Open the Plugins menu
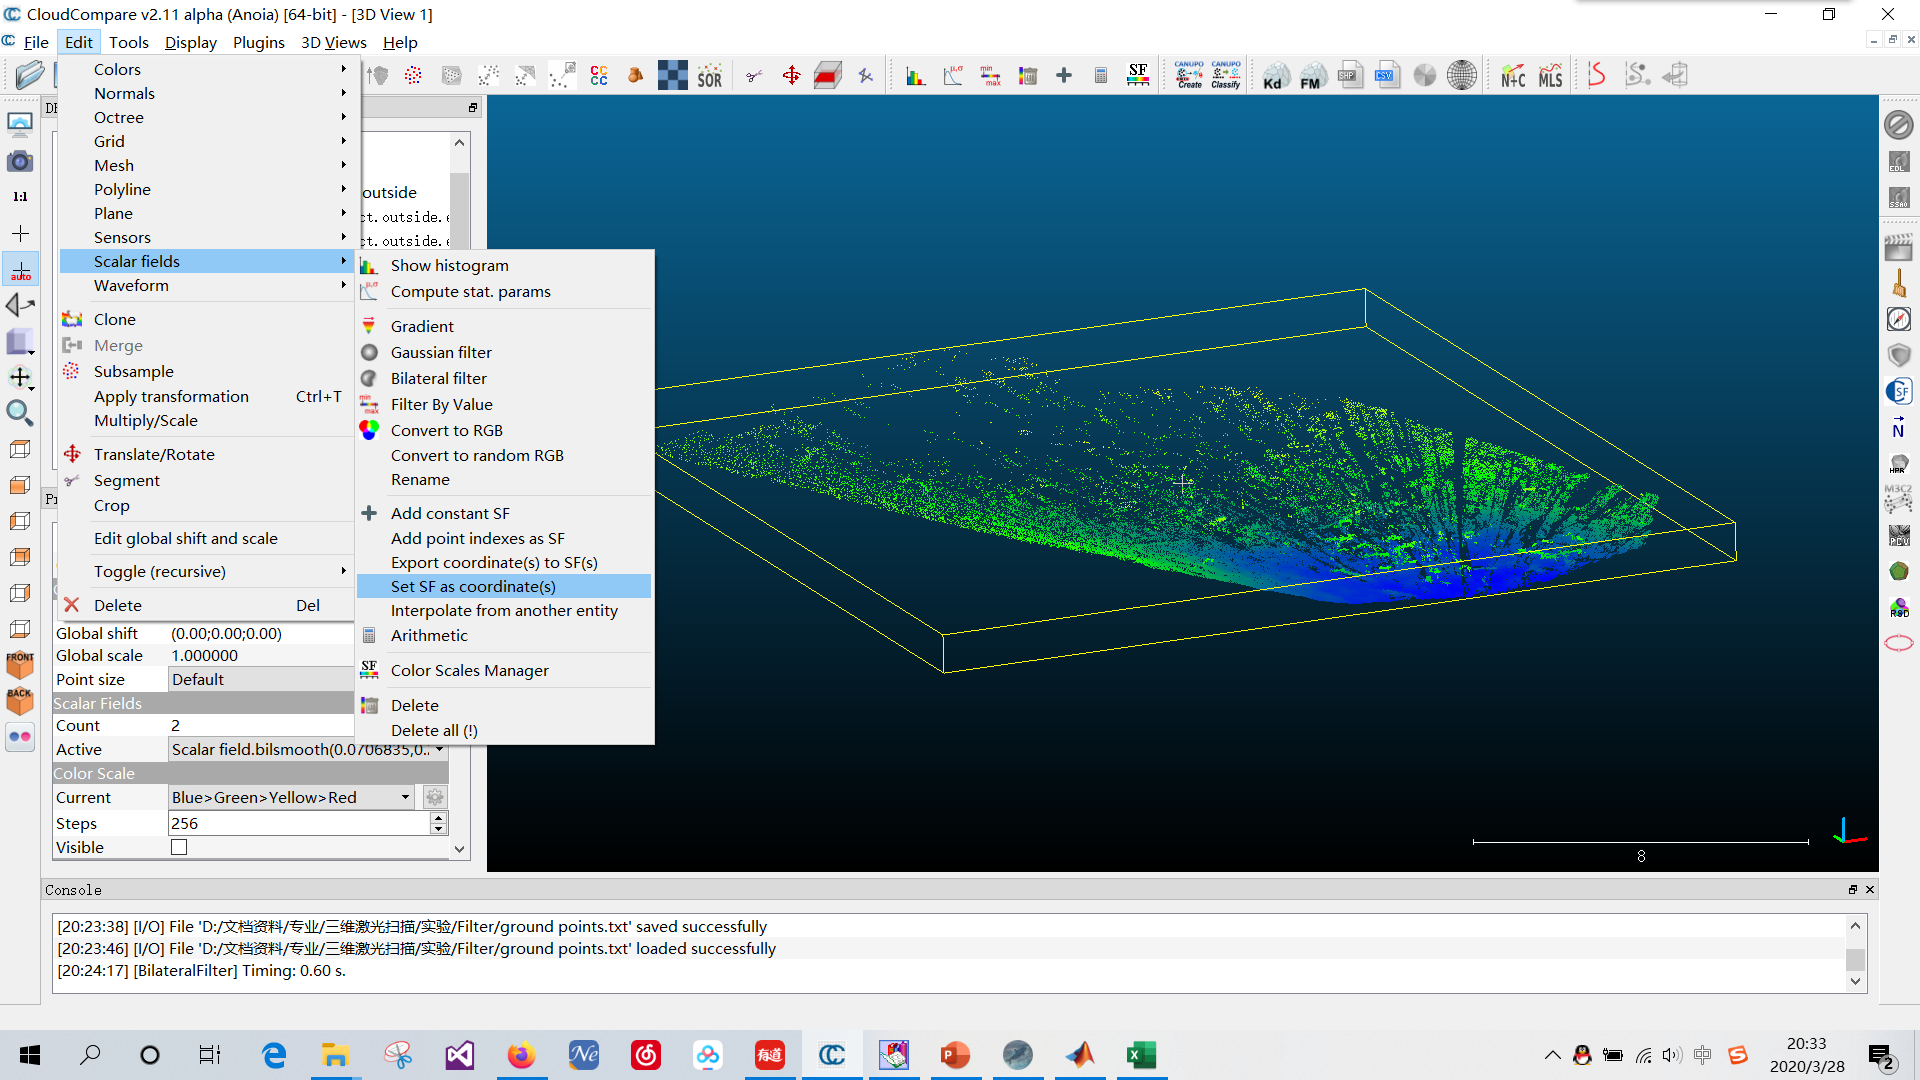This screenshot has height=1080, width=1920. [x=258, y=42]
